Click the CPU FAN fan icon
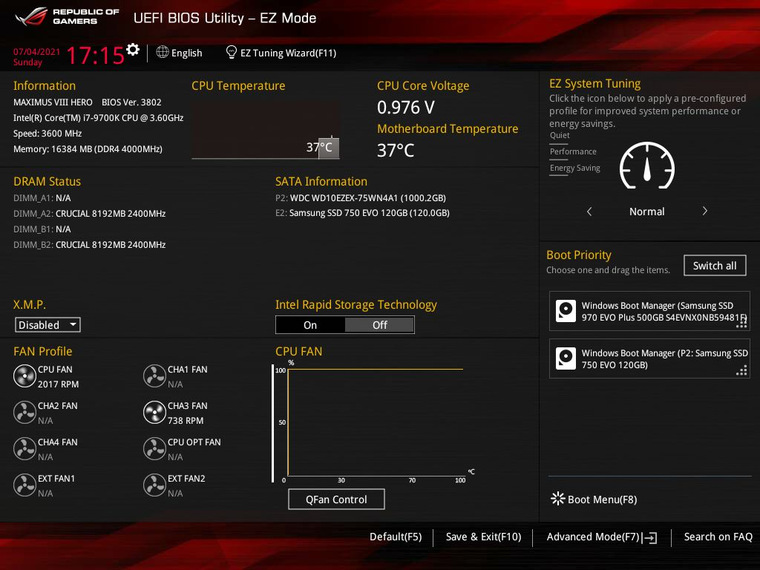This screenshot has width=760, height=570. 25,376
